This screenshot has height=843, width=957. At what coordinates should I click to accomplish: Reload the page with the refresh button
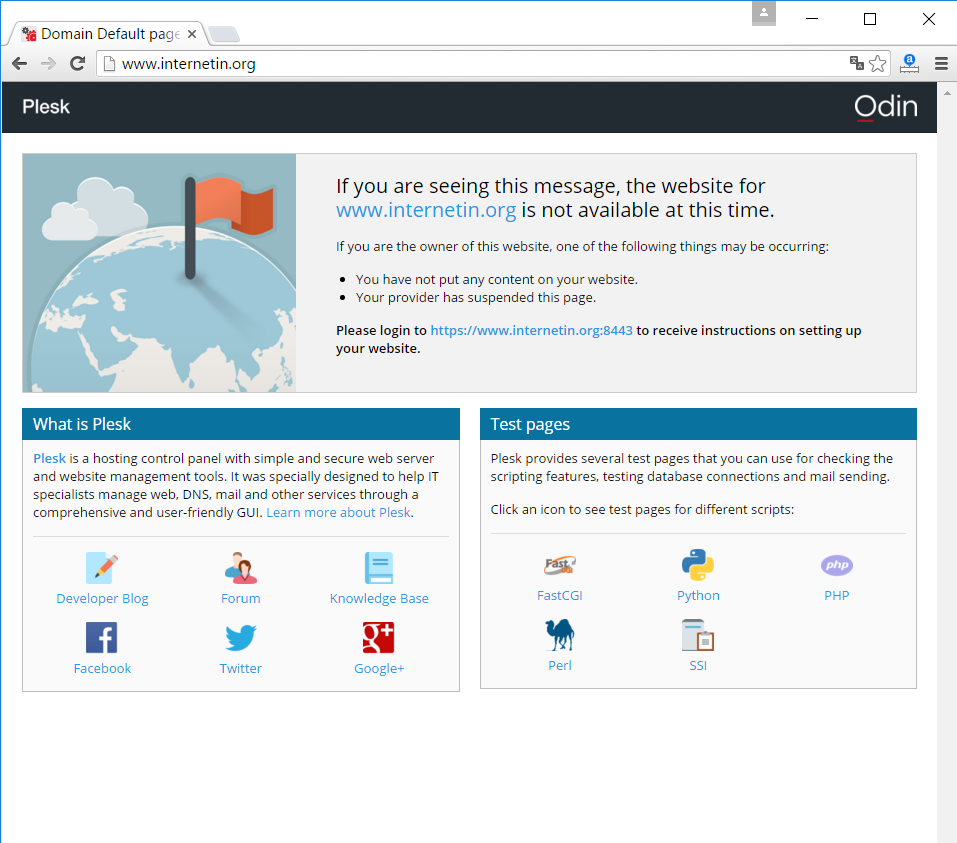pos(77,64)
